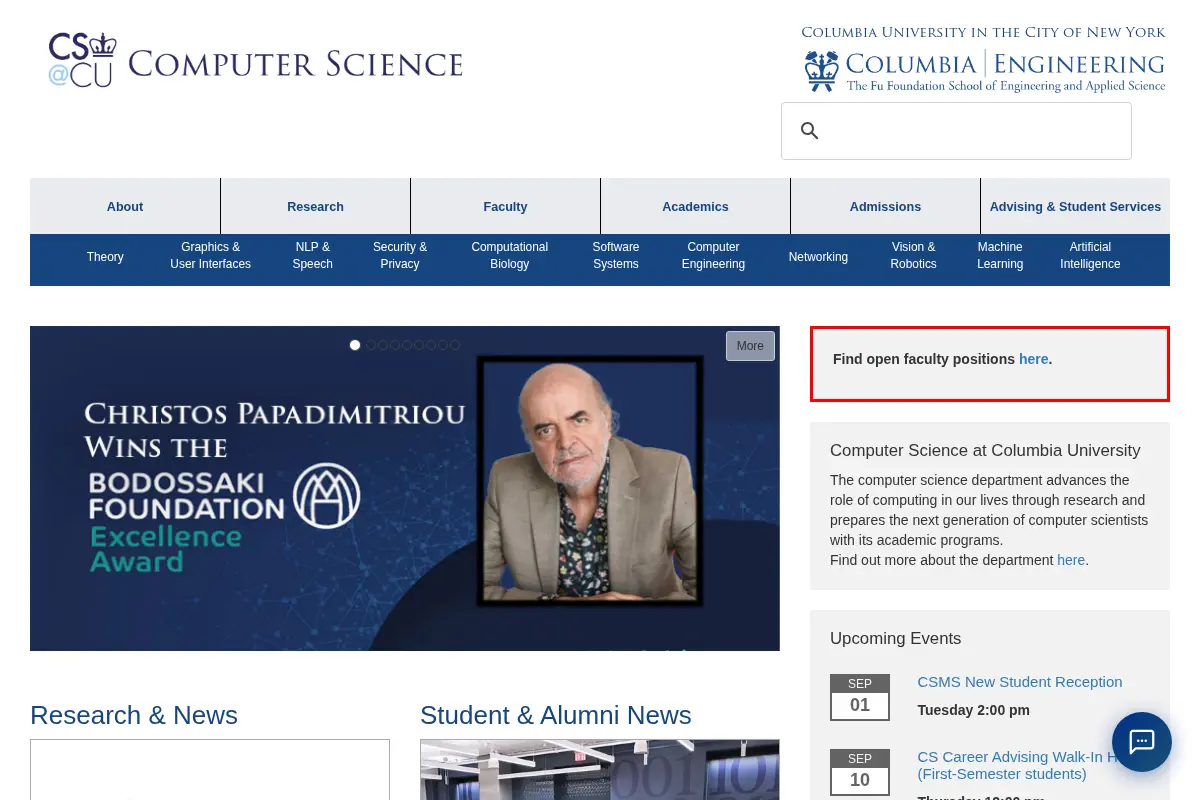Select the ninth carousel slide dot

pyautogui.click(x=455, y=345)
